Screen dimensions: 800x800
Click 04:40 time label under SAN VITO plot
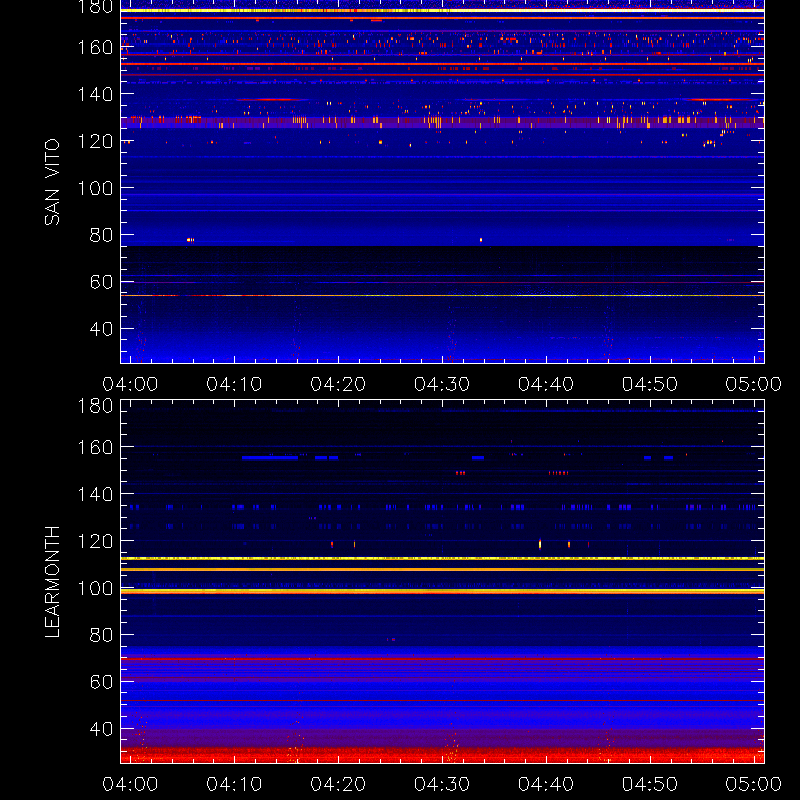[546, 384]
